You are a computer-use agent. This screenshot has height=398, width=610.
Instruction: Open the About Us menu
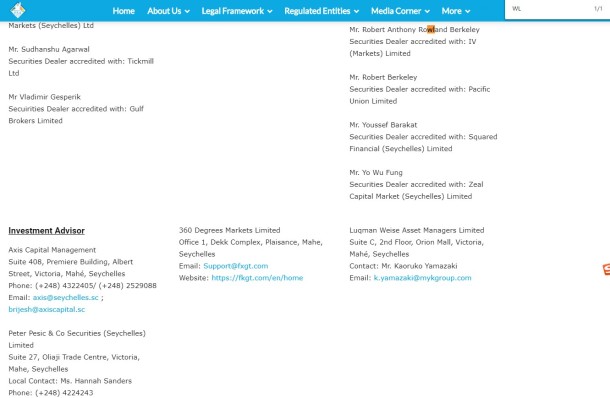[x=168, y=11]
